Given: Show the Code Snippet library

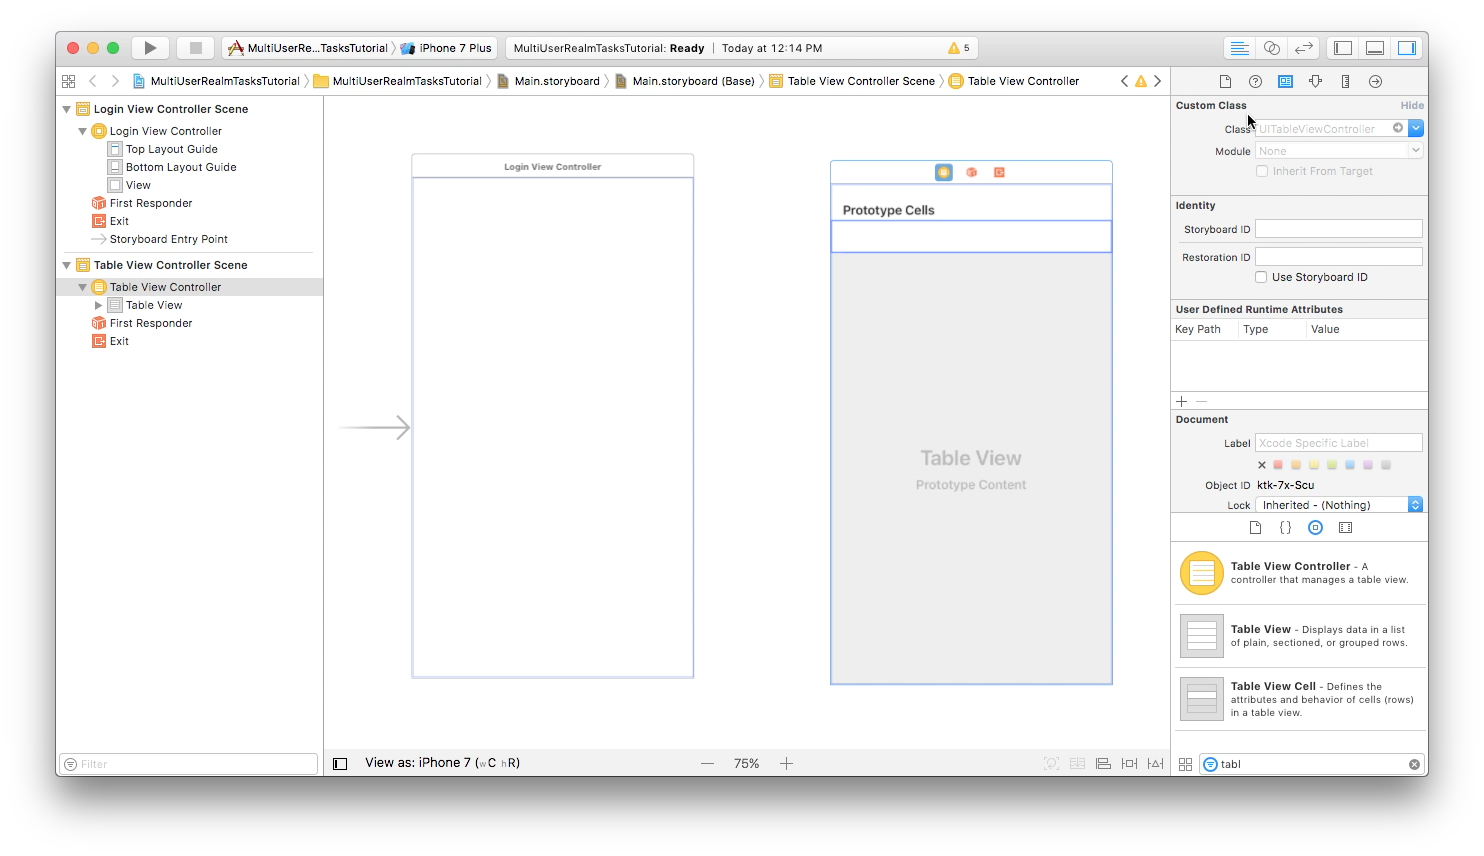Looking at the screenshot, I should [x=1285, y=527].
